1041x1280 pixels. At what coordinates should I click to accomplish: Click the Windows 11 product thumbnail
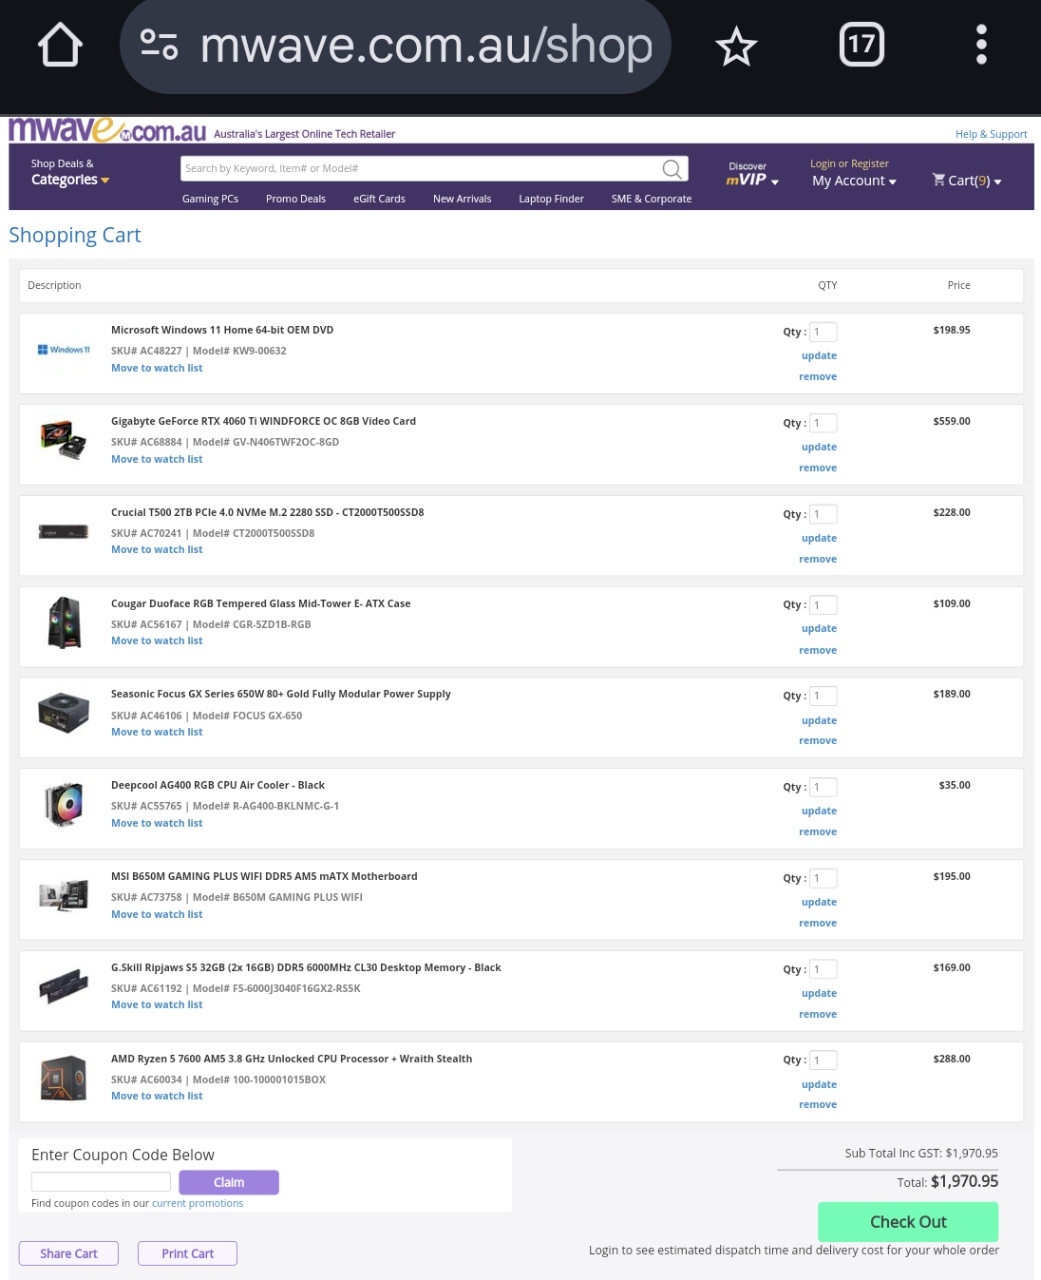click(x=64, y=350)
